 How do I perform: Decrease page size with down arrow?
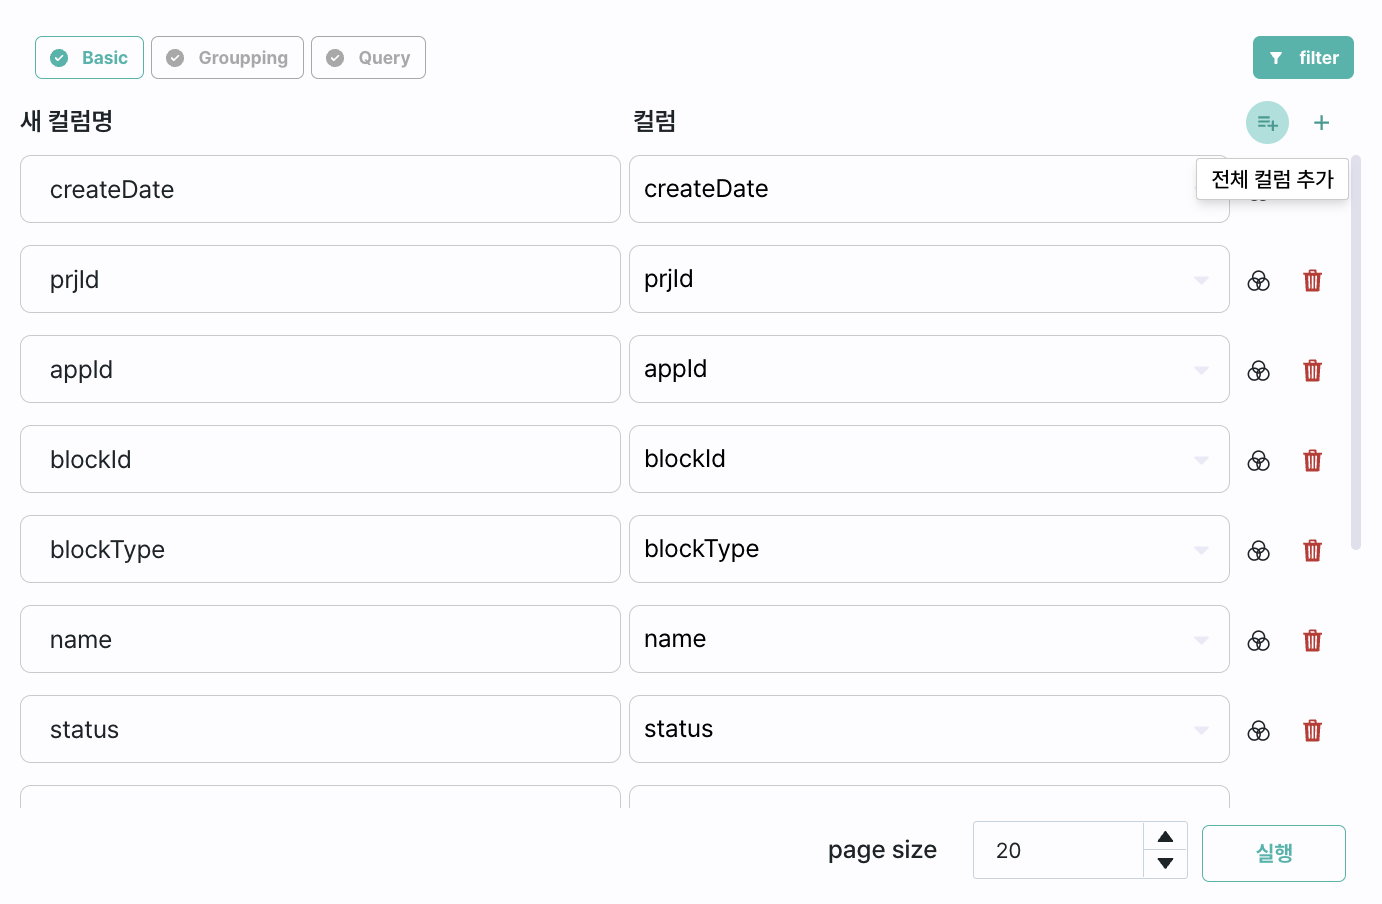click(1165, 864)
